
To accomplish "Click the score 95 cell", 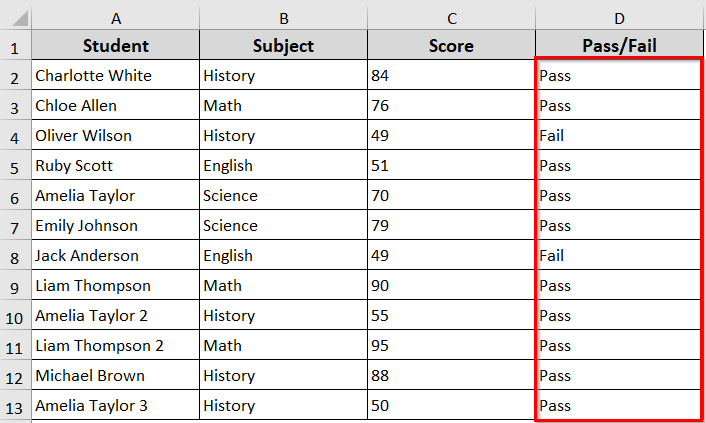I will (x=451, y=345).
